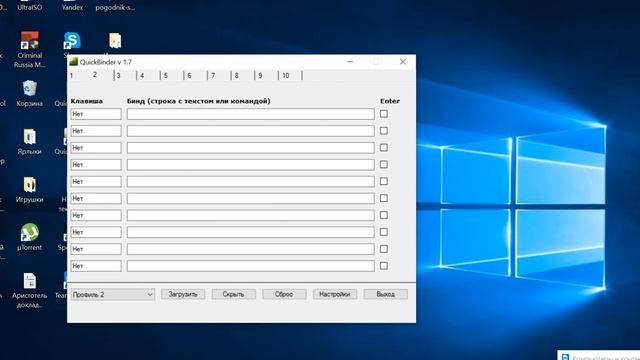Screen dimensions: 640x360
Task: Click third row Клавиша key field
Action: point(96,148)
